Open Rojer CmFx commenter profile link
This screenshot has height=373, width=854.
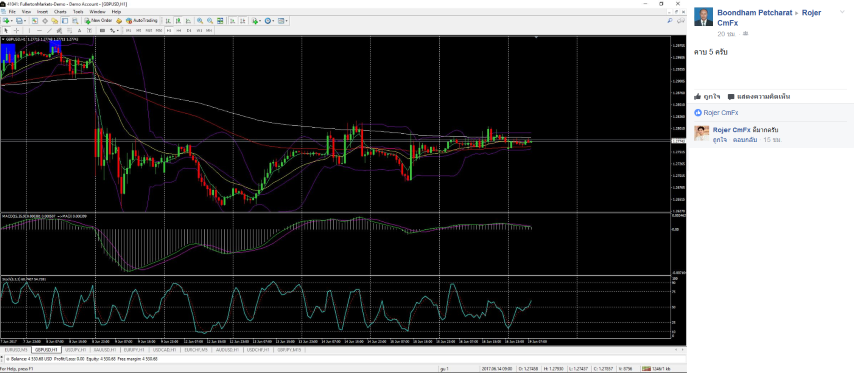731,130
